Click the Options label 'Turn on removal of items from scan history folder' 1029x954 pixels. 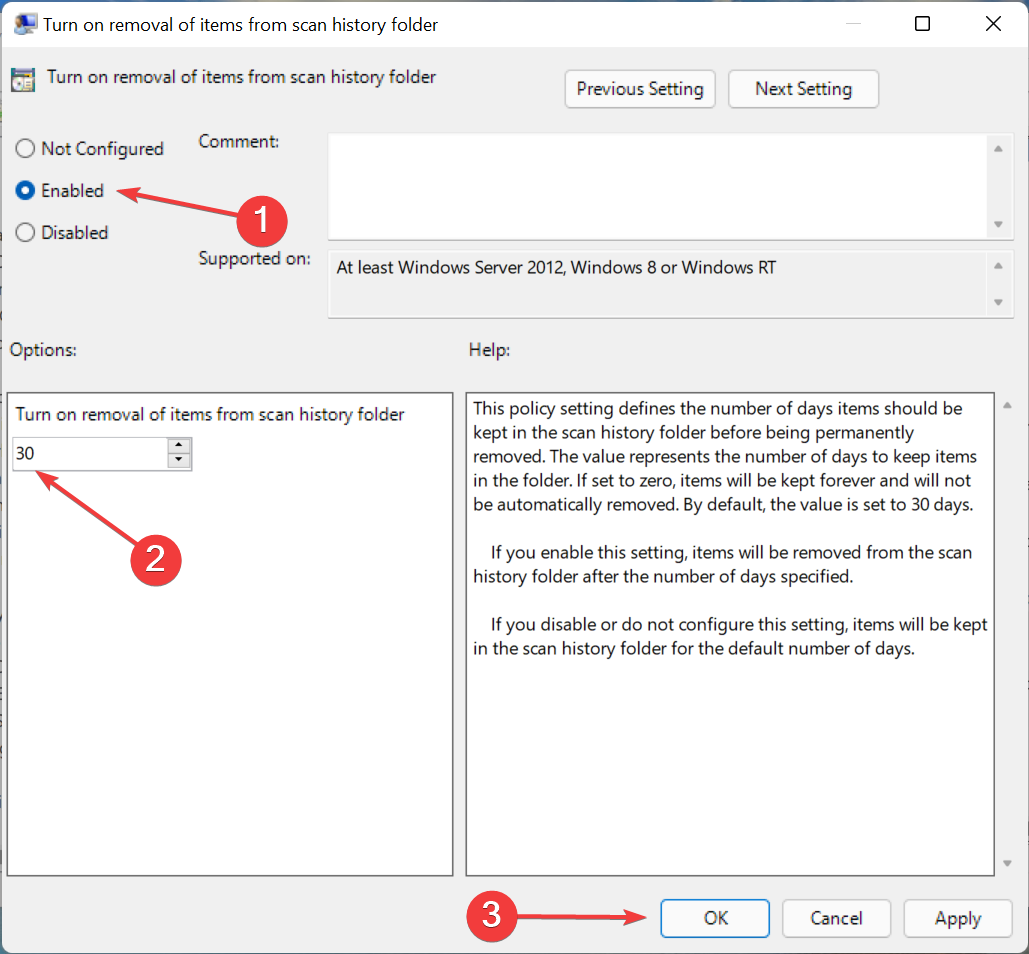(x=210, y=415)
